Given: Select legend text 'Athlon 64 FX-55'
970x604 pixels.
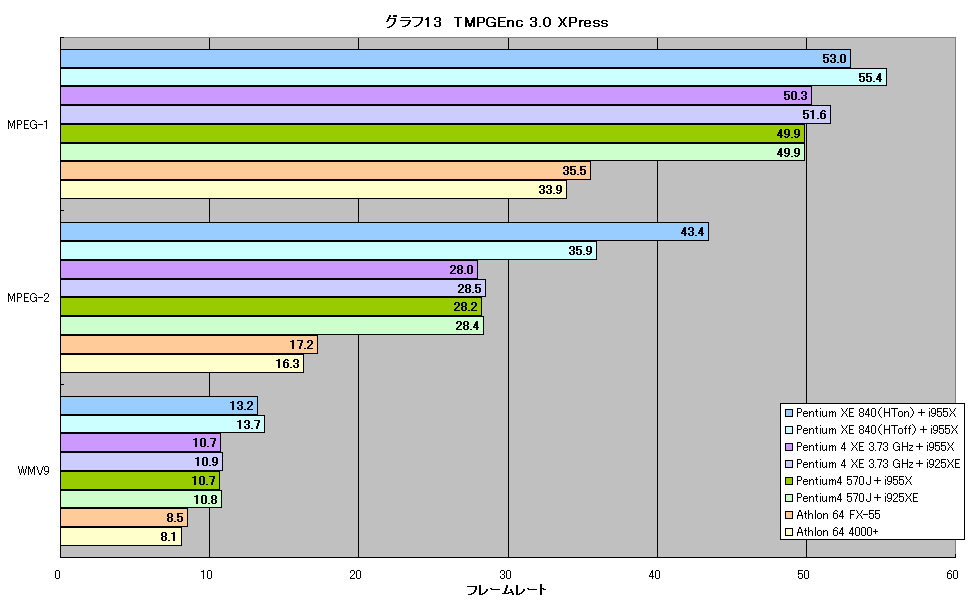Looking at the screenshot, I should pyautogui.click(x=838, y=515).
